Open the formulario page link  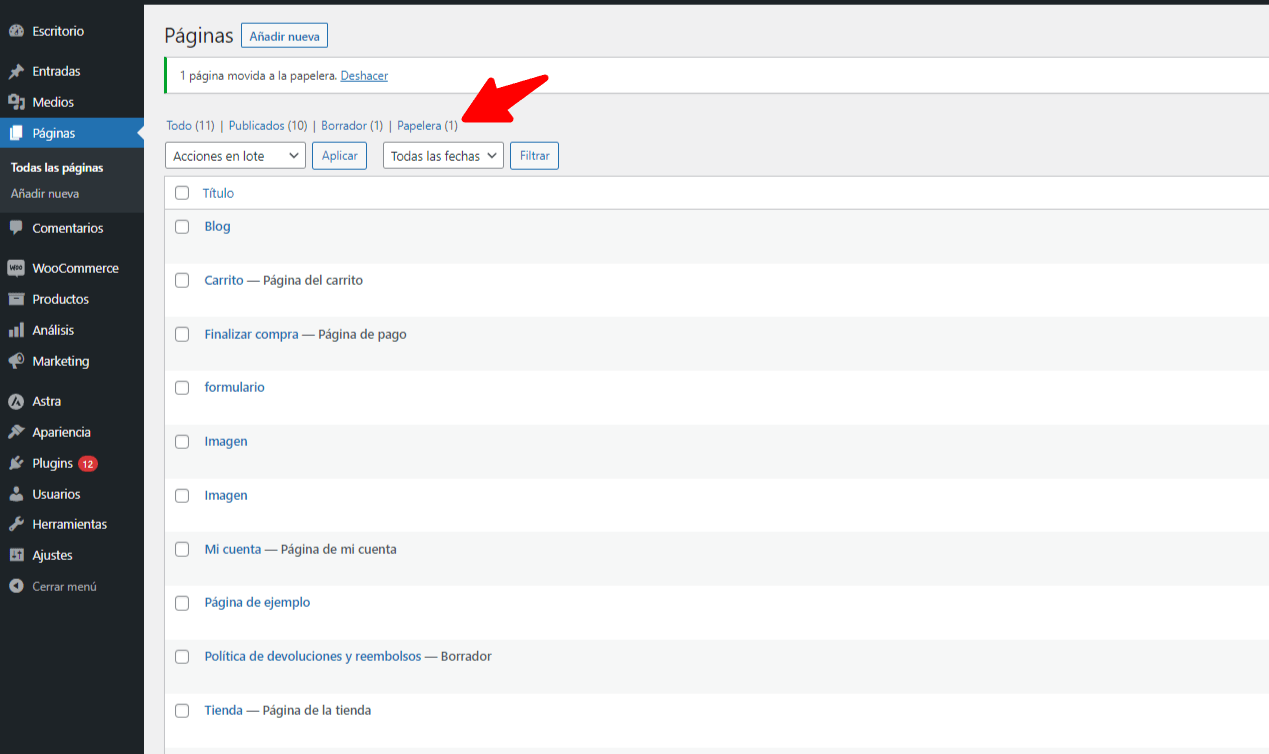click(234, 388)
